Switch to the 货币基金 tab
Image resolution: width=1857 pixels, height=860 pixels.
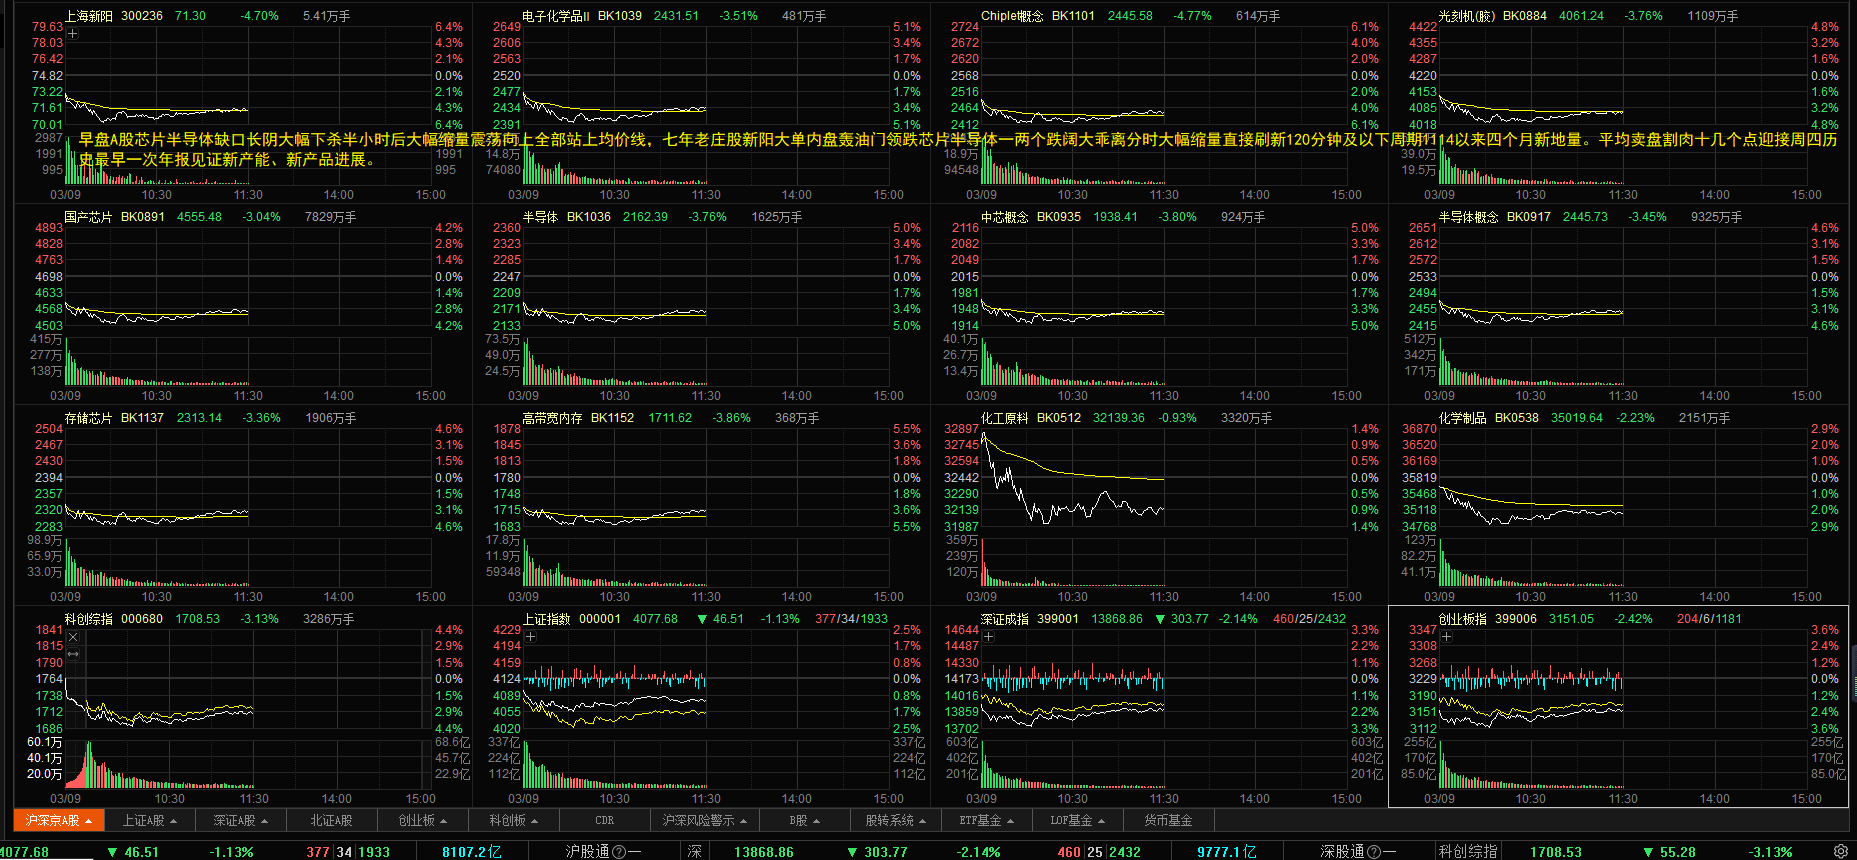(1168, 821)
